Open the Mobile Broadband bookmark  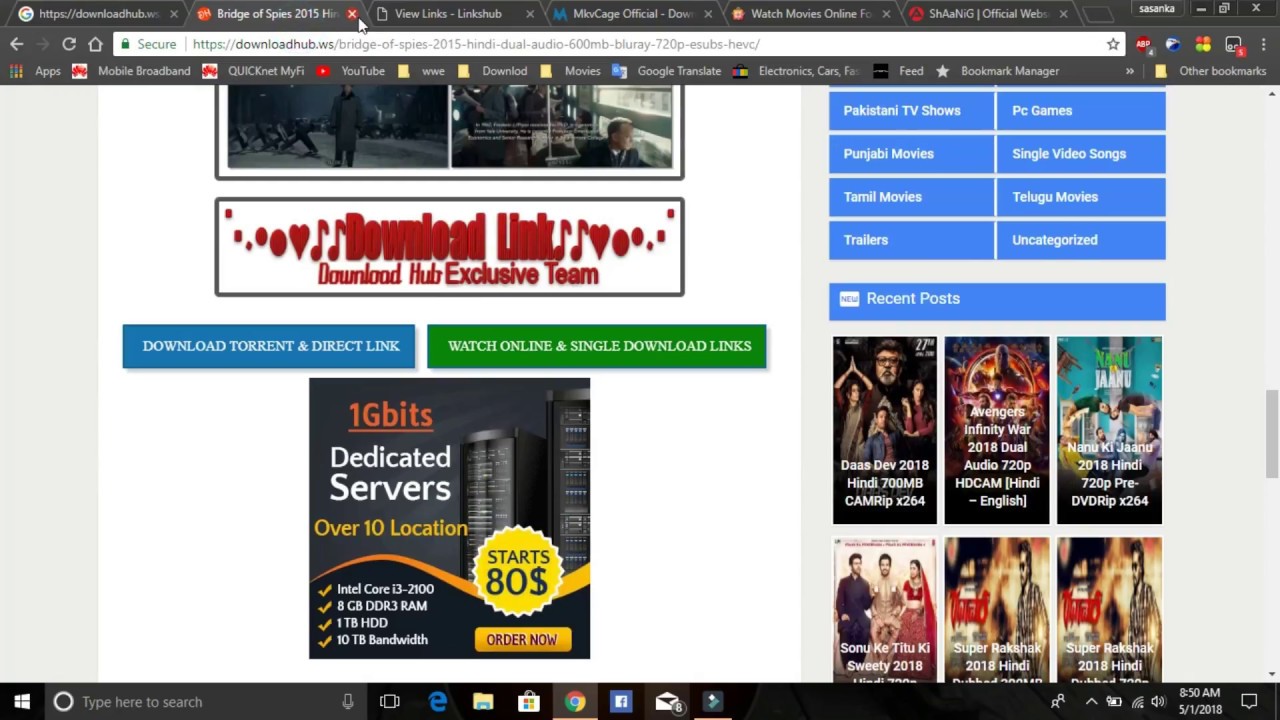131,71
